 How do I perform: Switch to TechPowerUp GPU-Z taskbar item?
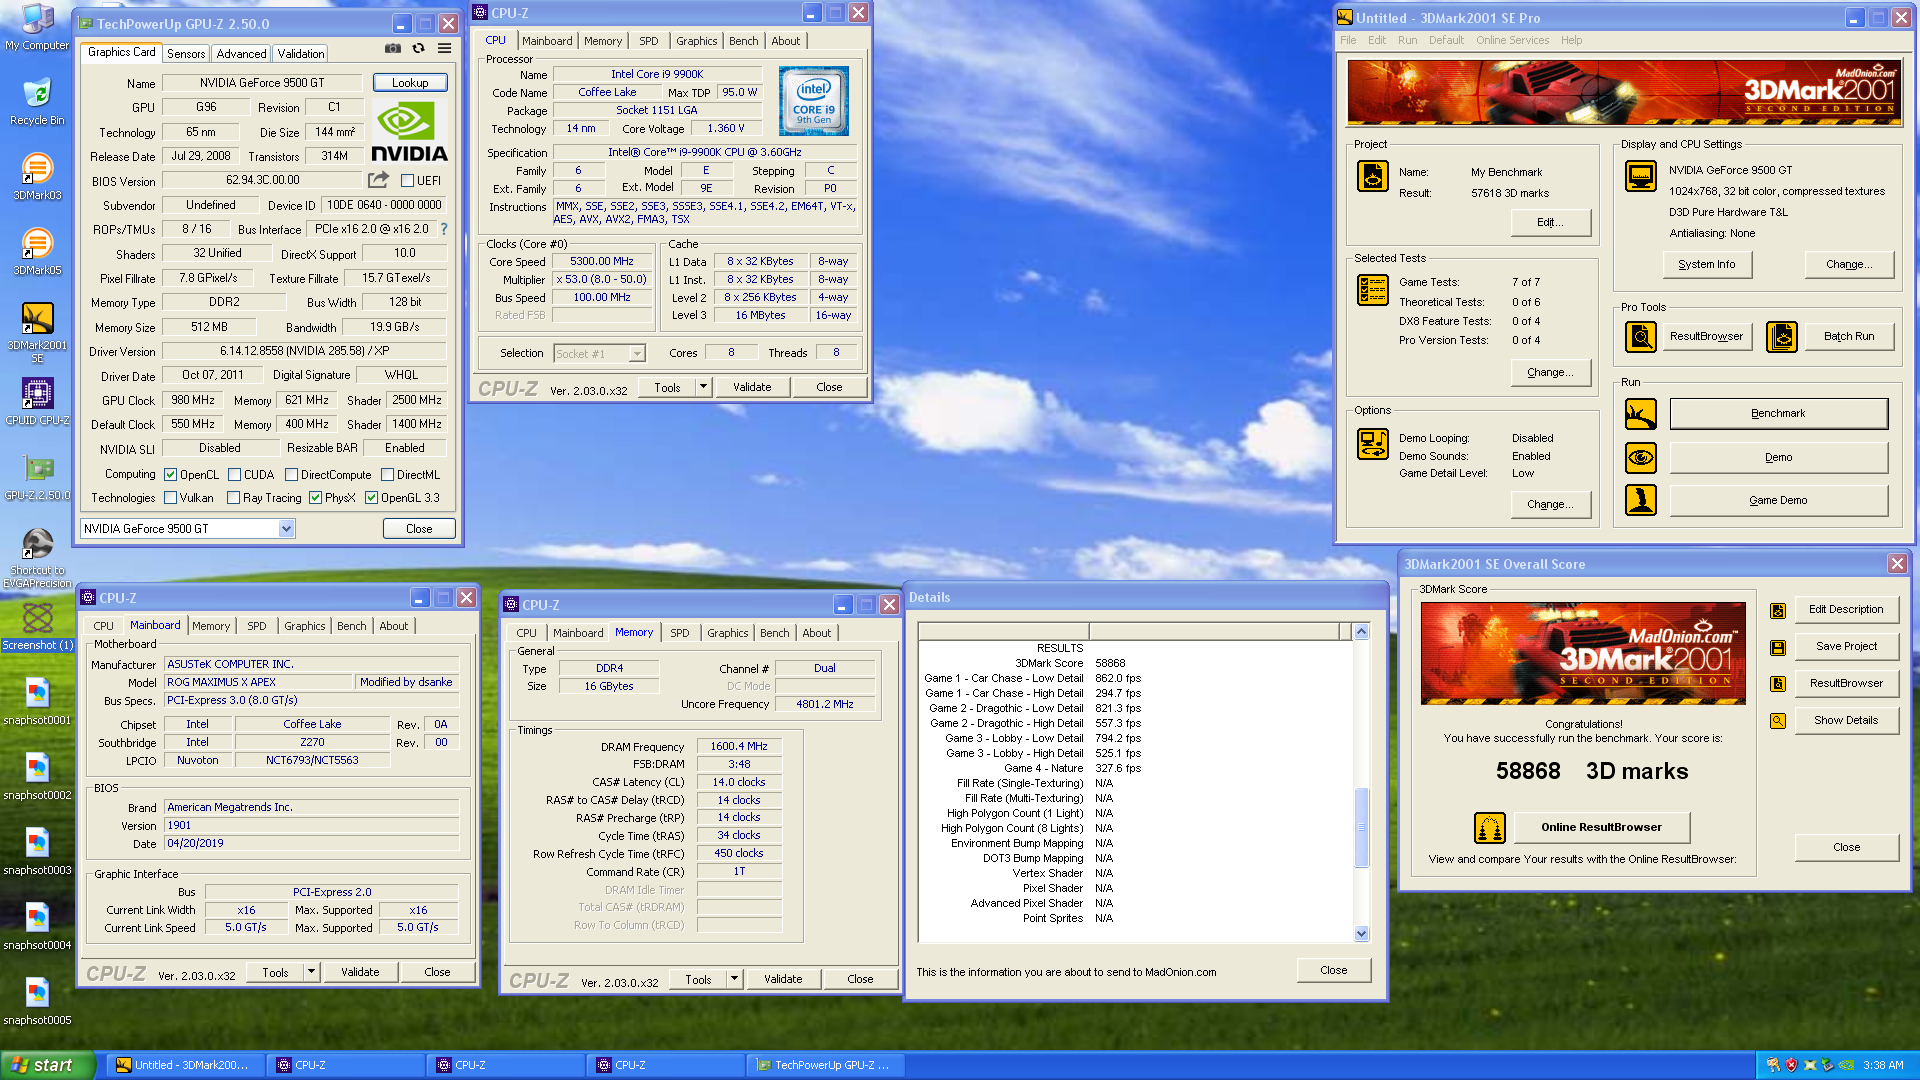[x=825, y=1065]
